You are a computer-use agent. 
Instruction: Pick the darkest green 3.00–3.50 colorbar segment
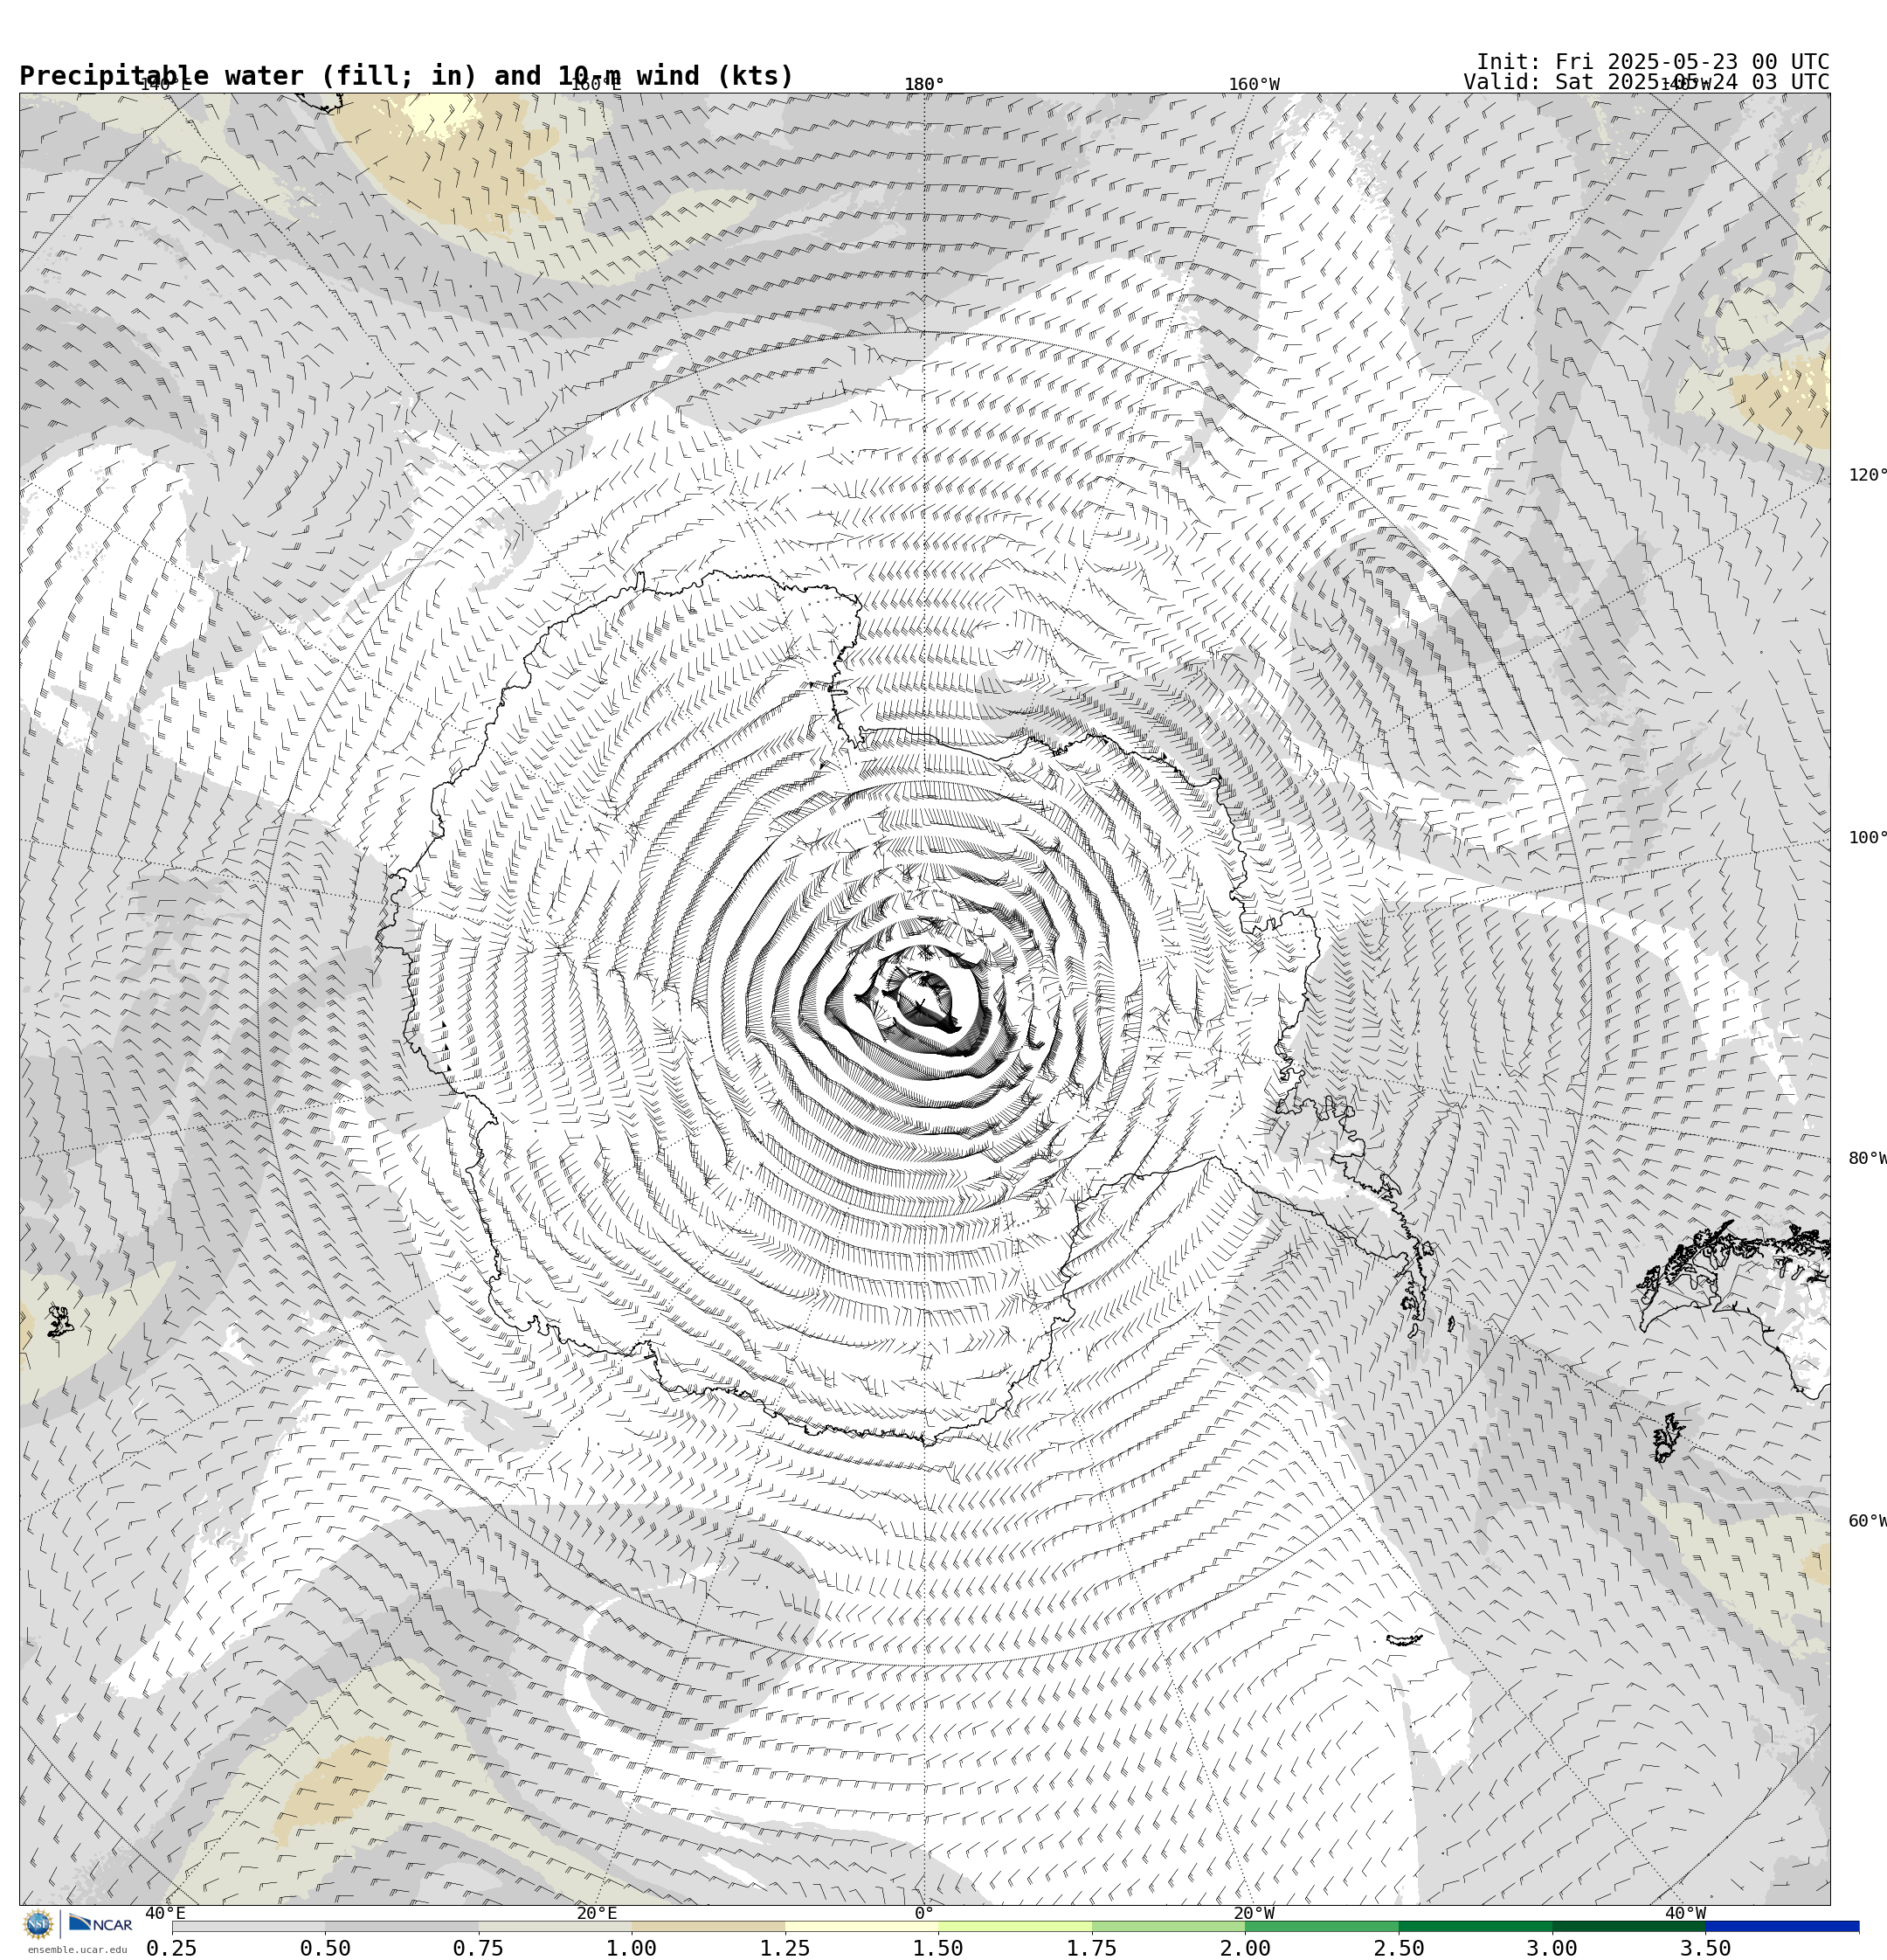click(1628, 1926)
